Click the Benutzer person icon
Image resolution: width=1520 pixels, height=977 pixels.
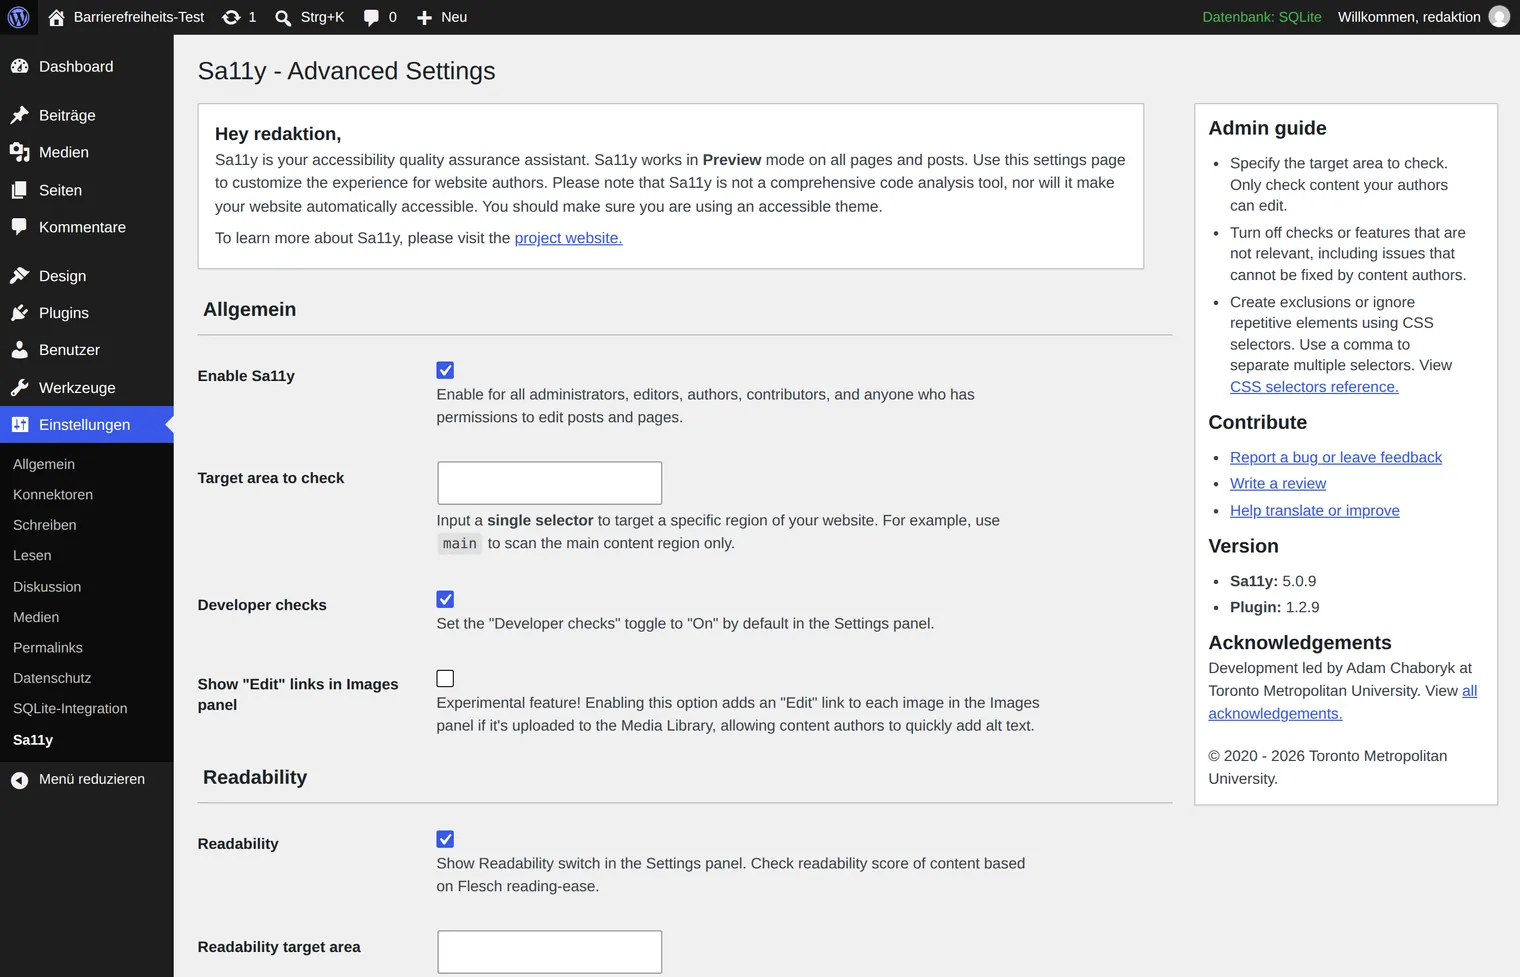(19, 350)
